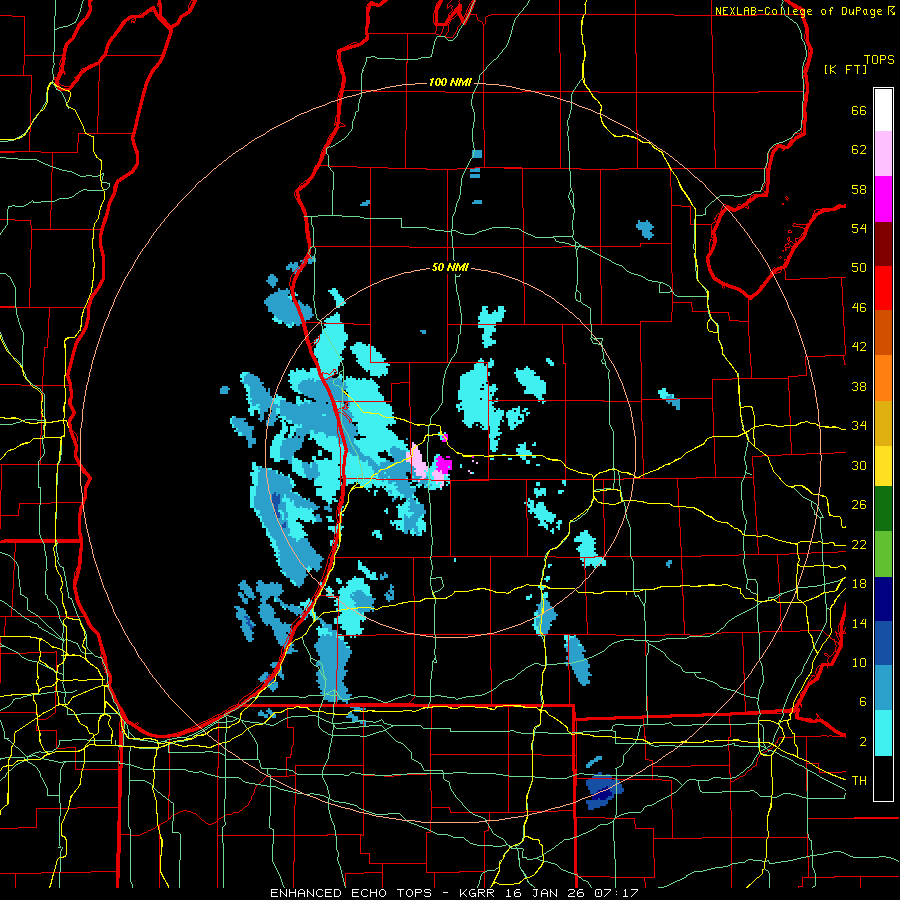Pick the dark green 26 kft legend swatch
This screenshot has height=900, width=900.
pyautogui.click(x=883, y=509)
